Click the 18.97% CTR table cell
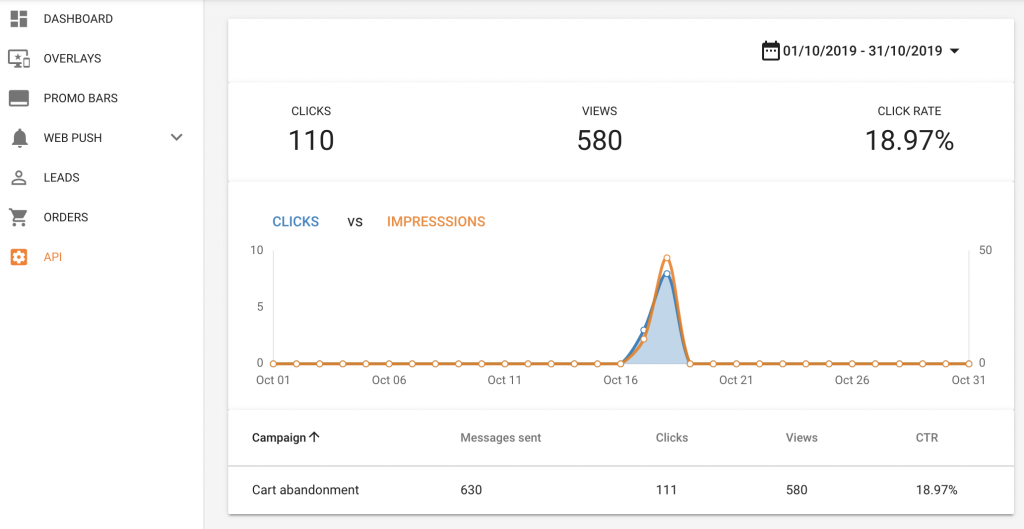1024x529 pixels. (x=936, y=490)
